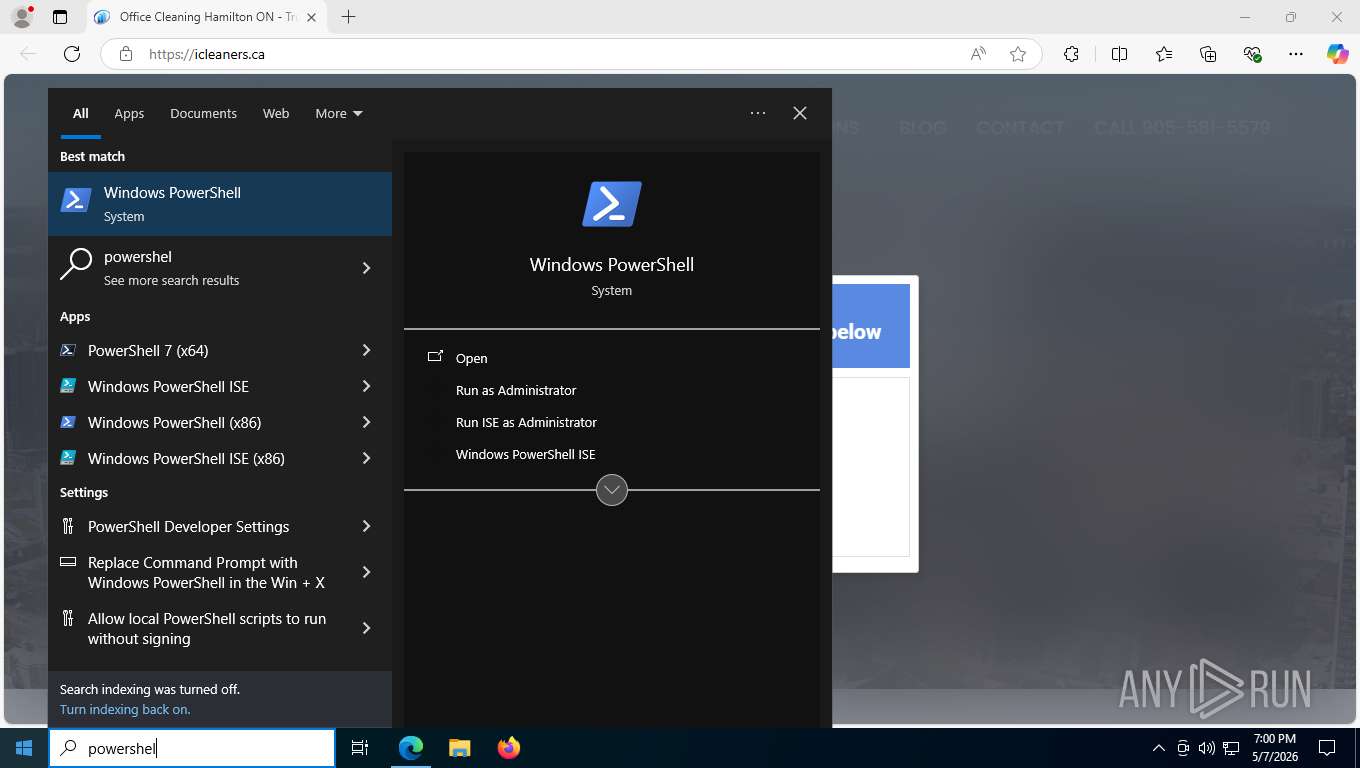Open Windows PowerShell best match result

(220, 204)
